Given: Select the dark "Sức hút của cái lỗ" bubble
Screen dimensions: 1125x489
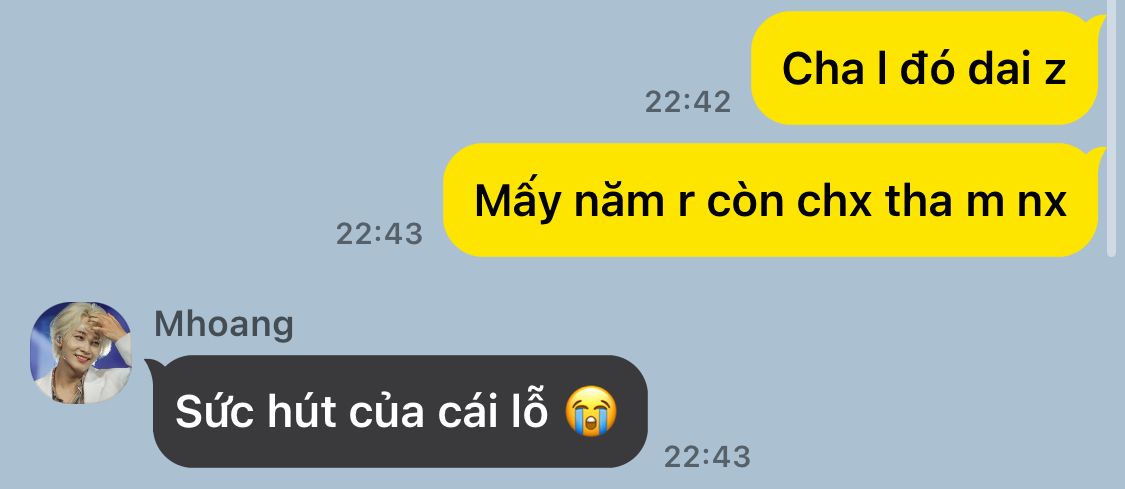Looking at the screenshot, I should point(397,412).
